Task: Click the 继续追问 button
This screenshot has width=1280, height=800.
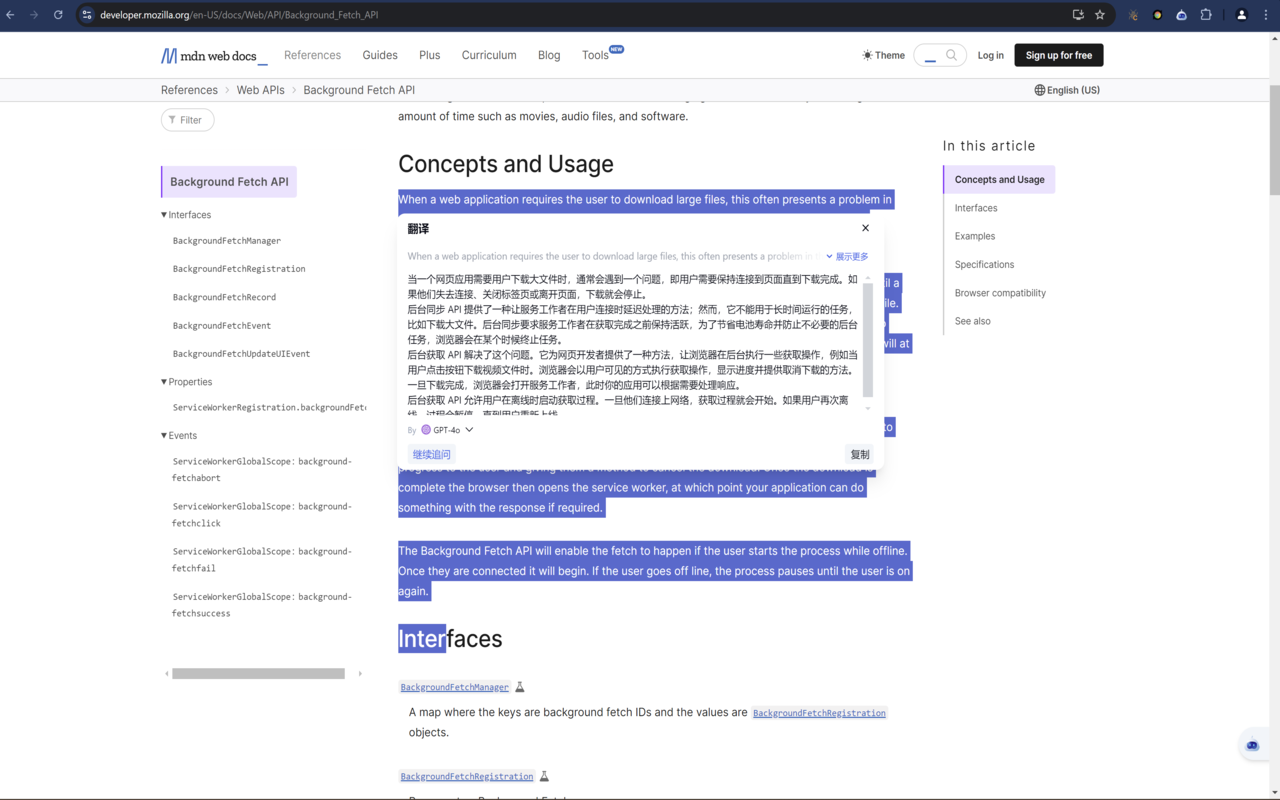Action: [432, 455]
